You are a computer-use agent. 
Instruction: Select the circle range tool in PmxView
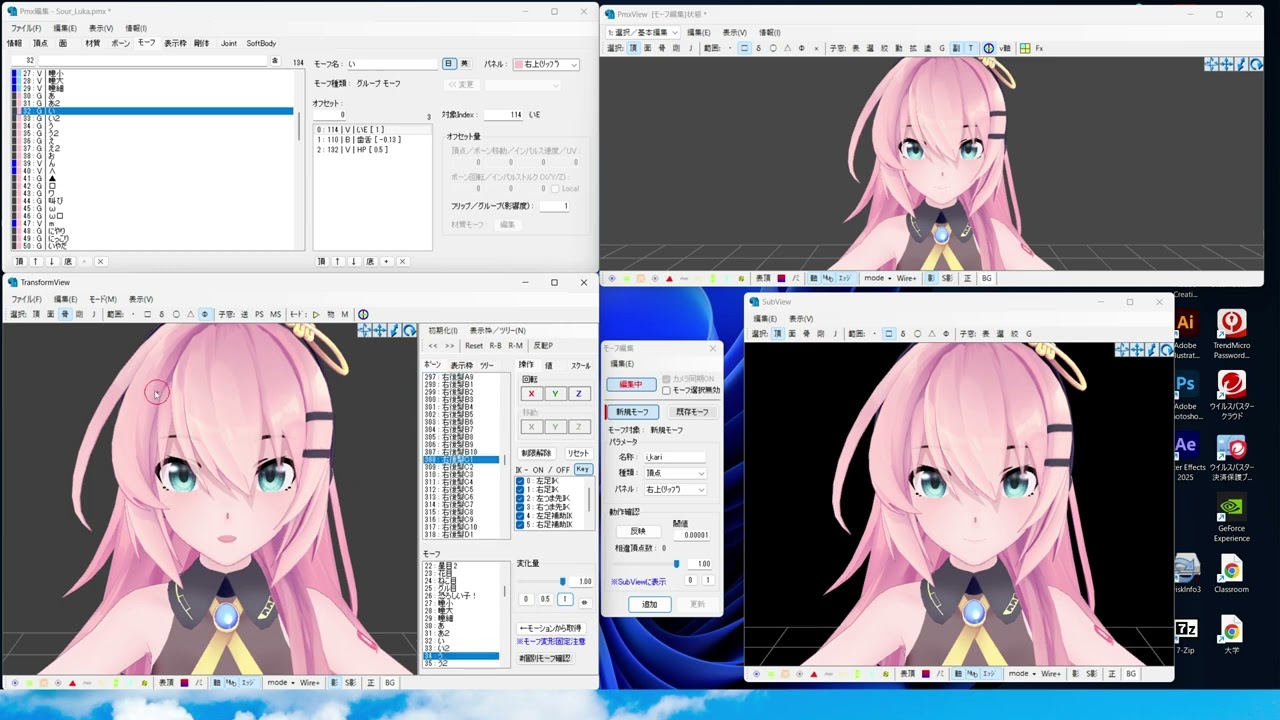click(773, 48)
